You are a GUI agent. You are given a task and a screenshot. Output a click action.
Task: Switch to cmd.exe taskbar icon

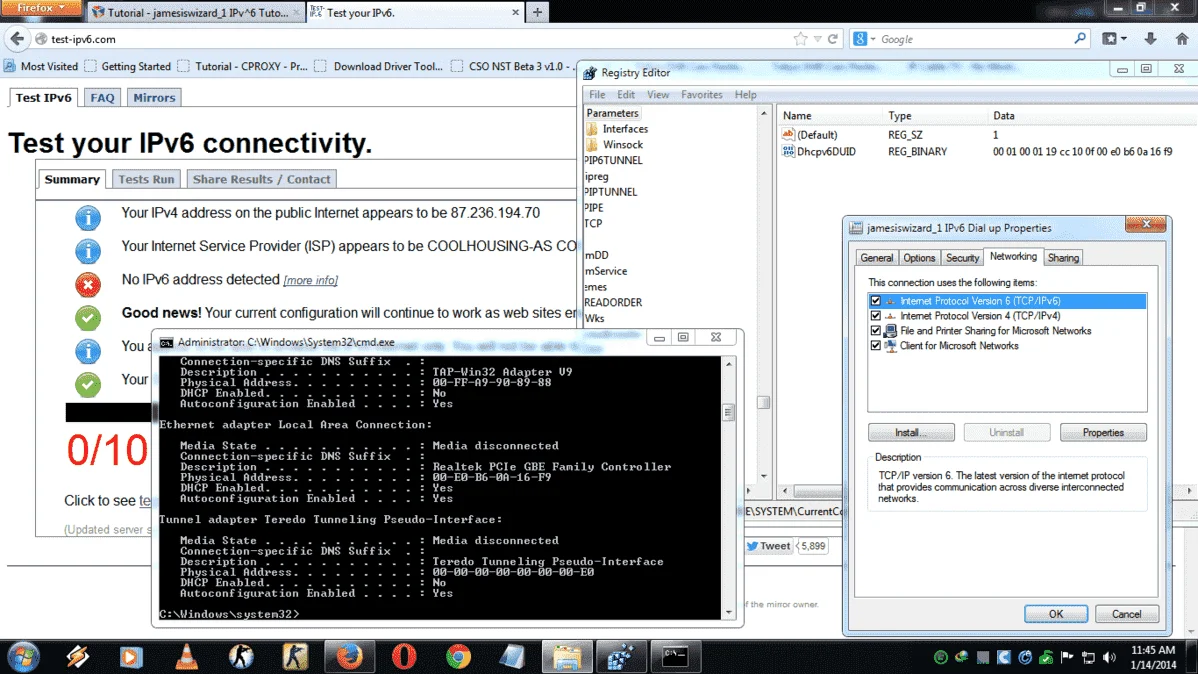pos(675,656)
